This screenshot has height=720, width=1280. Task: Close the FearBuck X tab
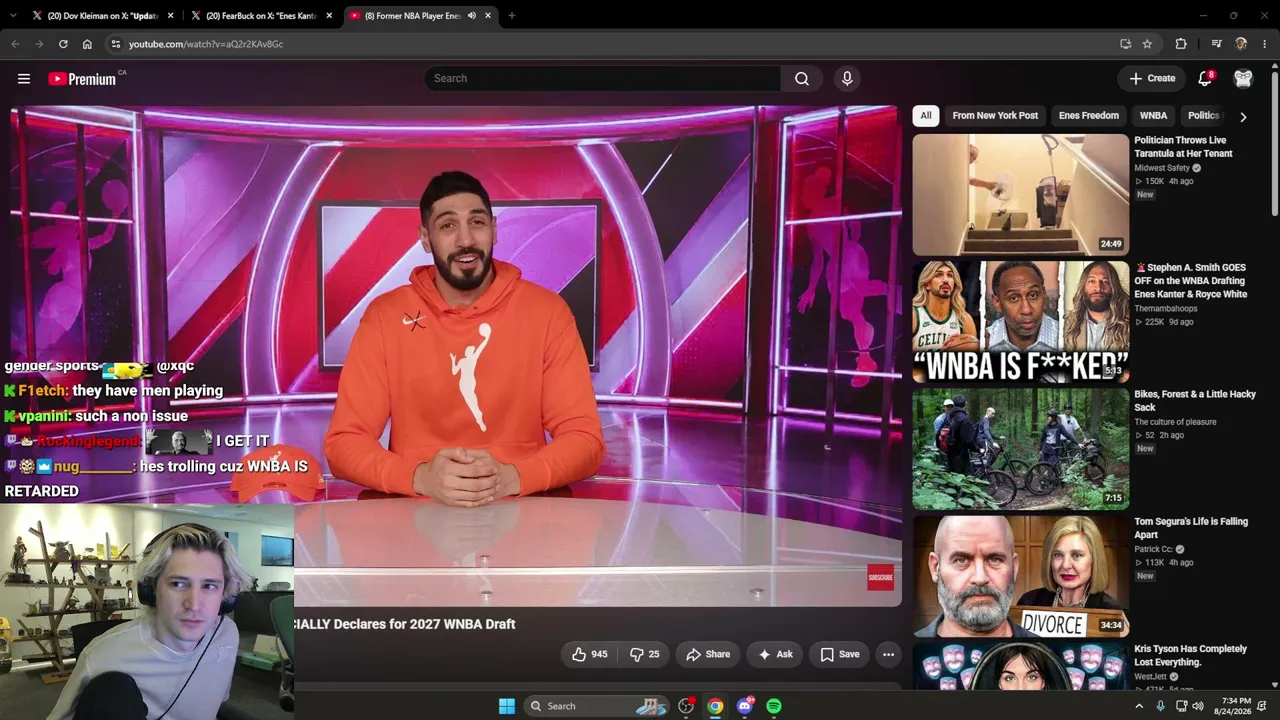coord(328,16)
